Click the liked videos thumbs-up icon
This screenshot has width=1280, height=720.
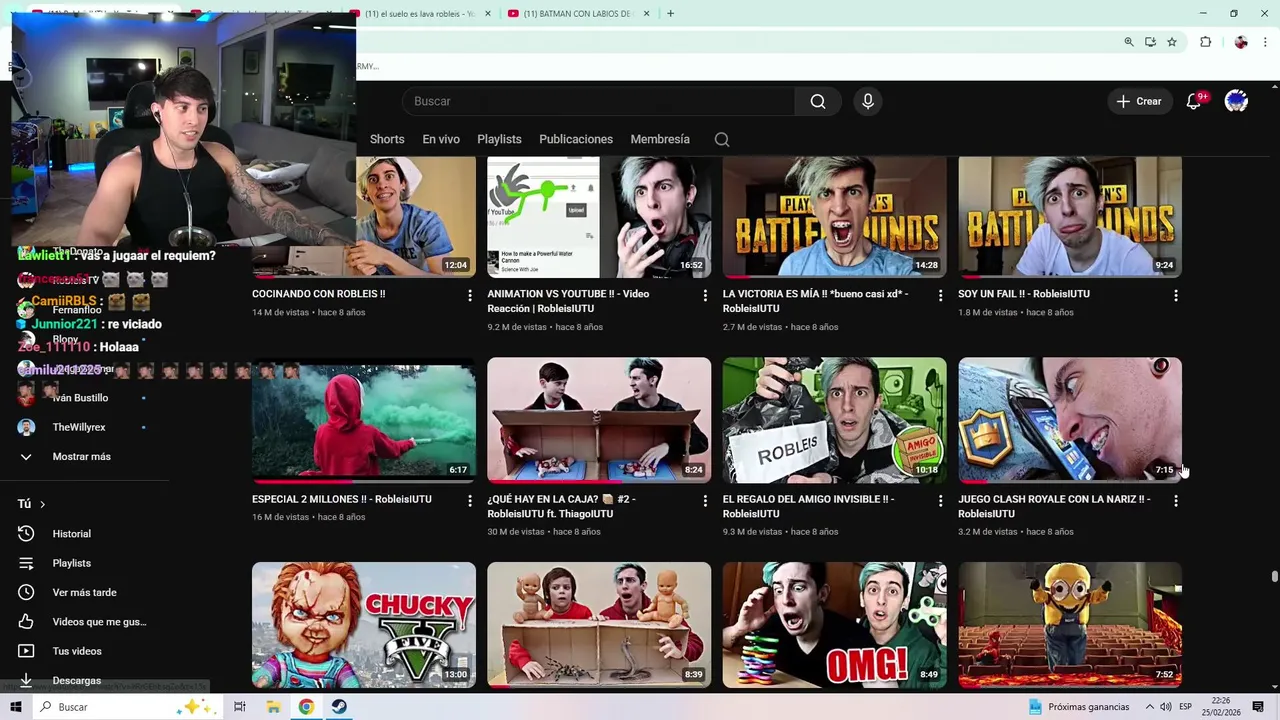tap(26, 622)
